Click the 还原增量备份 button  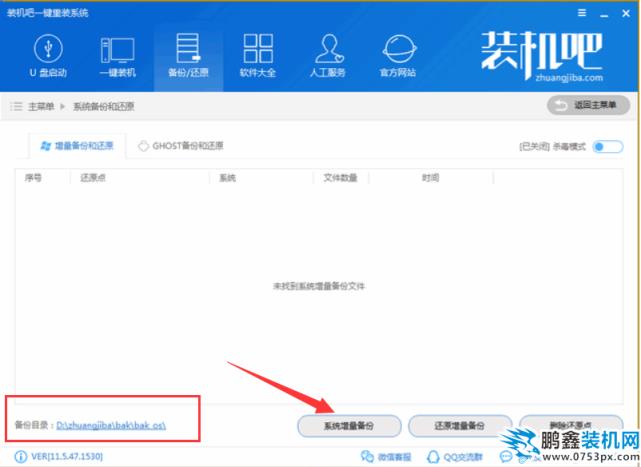point(459,426)
